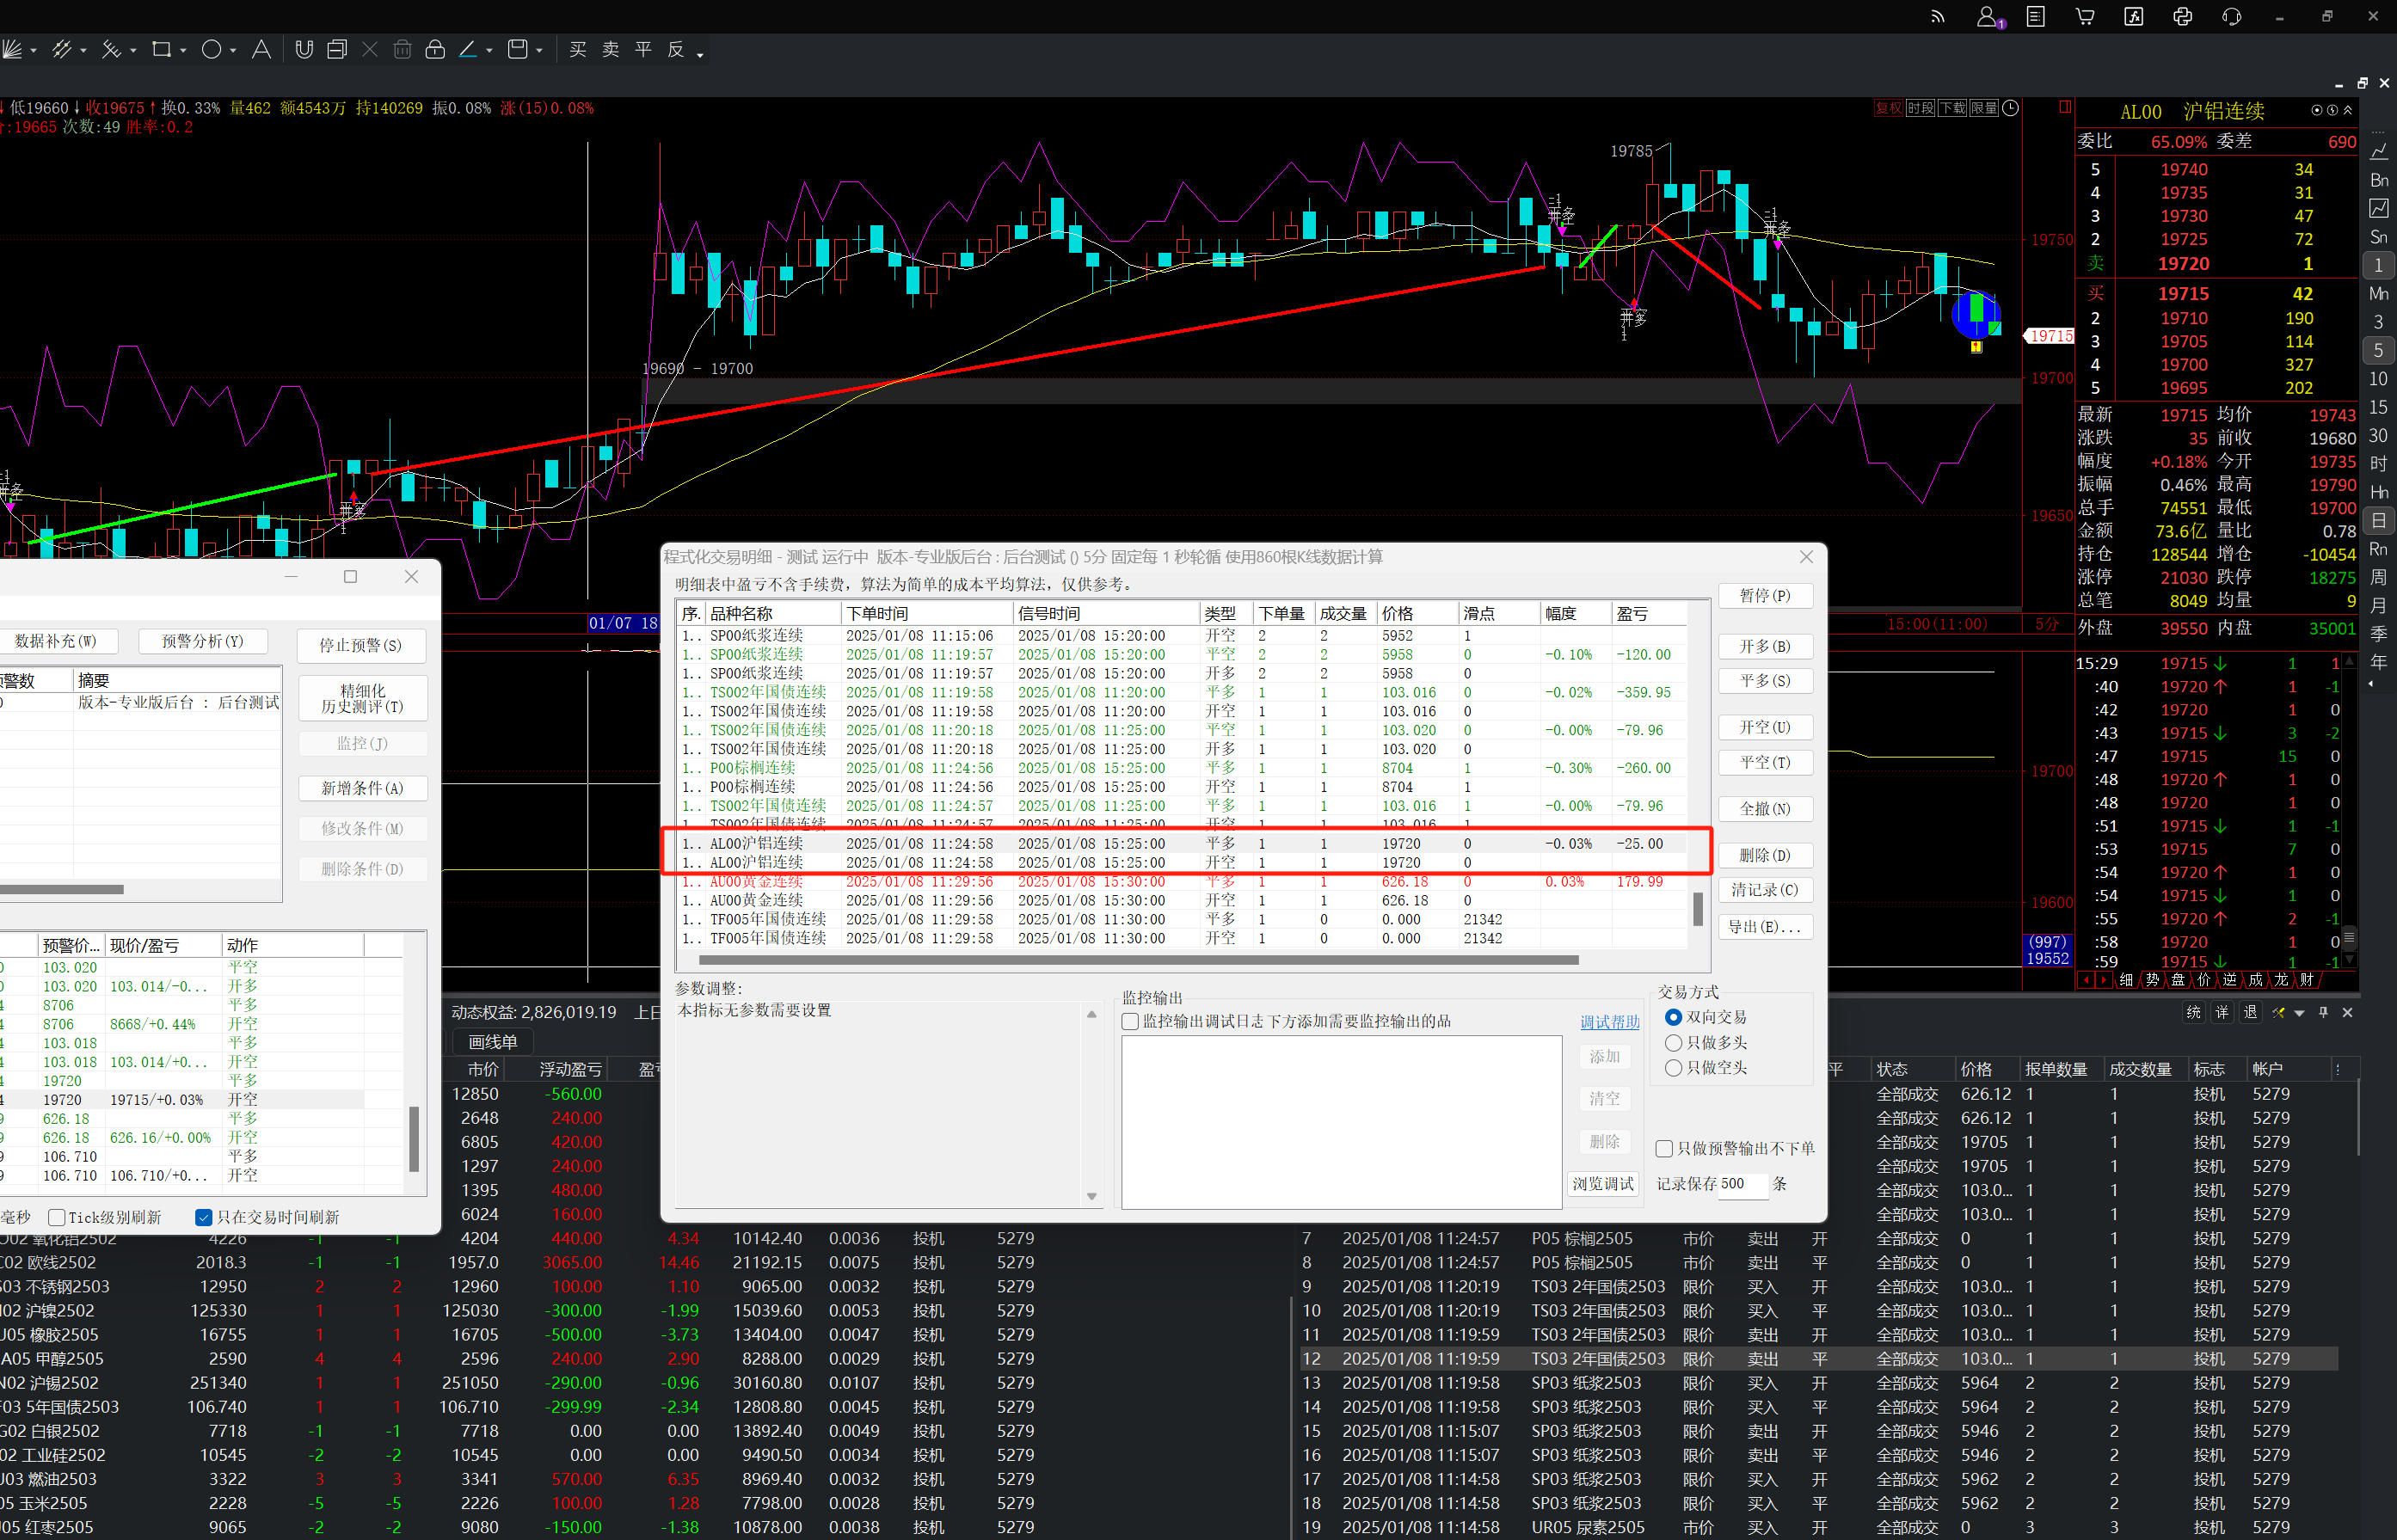Image resolution: width=2397 pixels, height=1540 pixels.
Task: Switch to the 势 tab below tick list
Action: point(2152,980)
